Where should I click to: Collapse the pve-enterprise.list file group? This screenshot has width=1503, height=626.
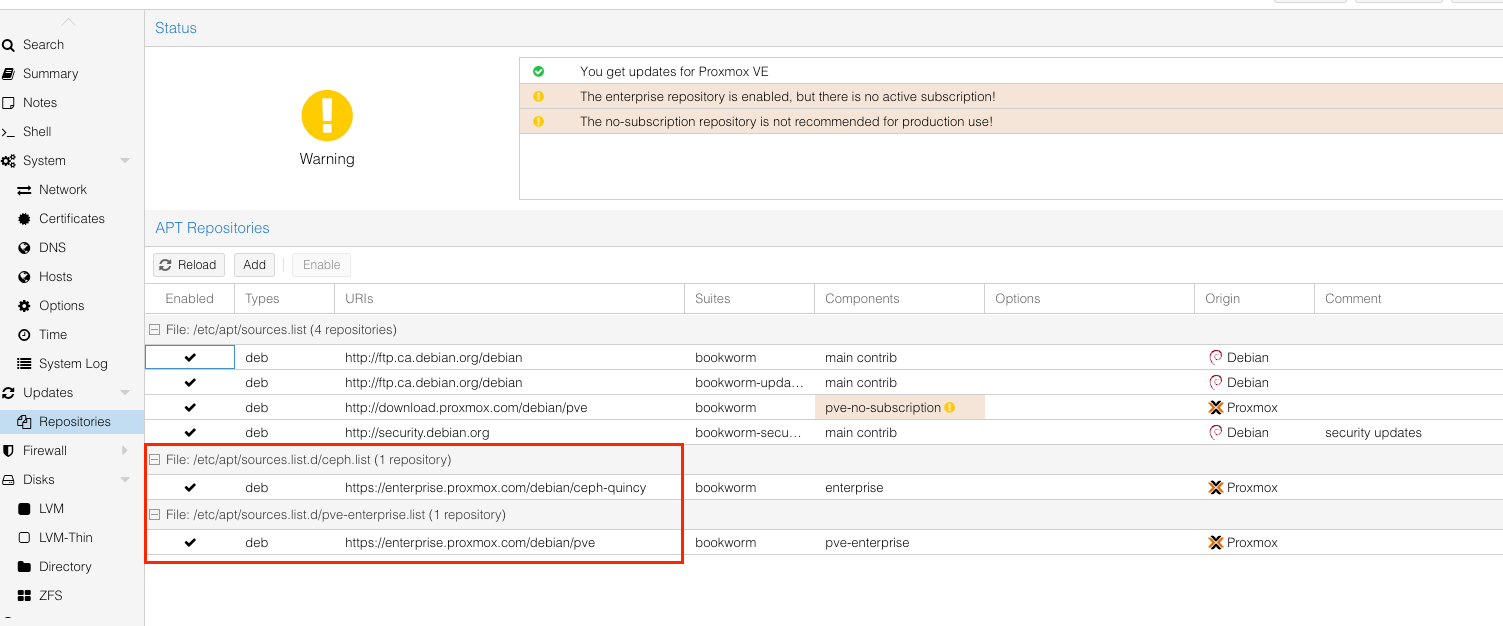coord(154,515)
